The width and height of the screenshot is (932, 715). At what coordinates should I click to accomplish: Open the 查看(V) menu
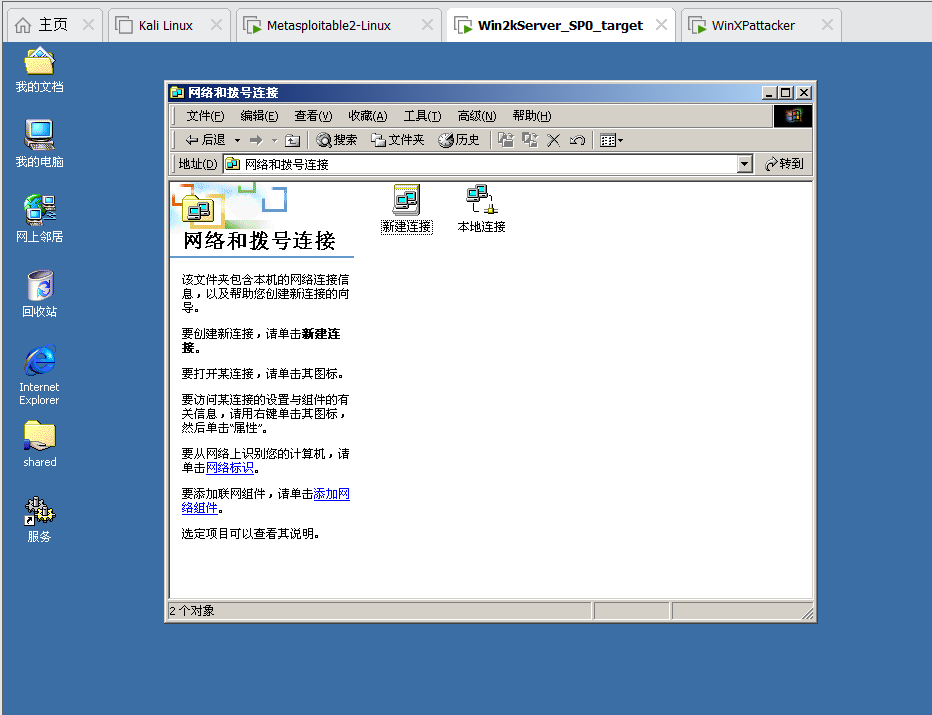coord(313,116)
